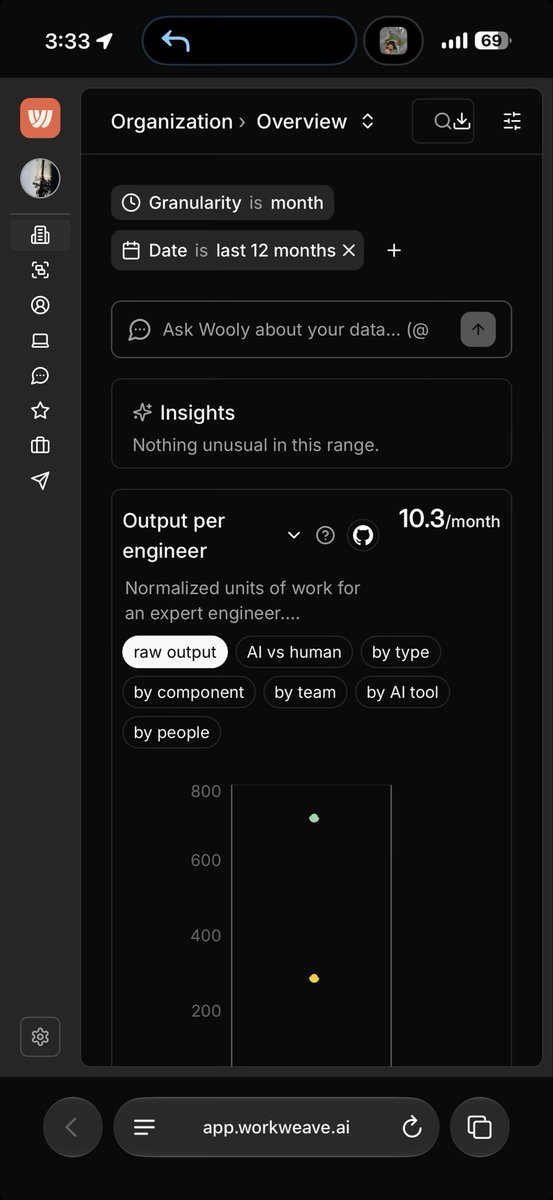Click the 'Normalized units of work' description
553x1200 pixels.
(x=243, y=600)
